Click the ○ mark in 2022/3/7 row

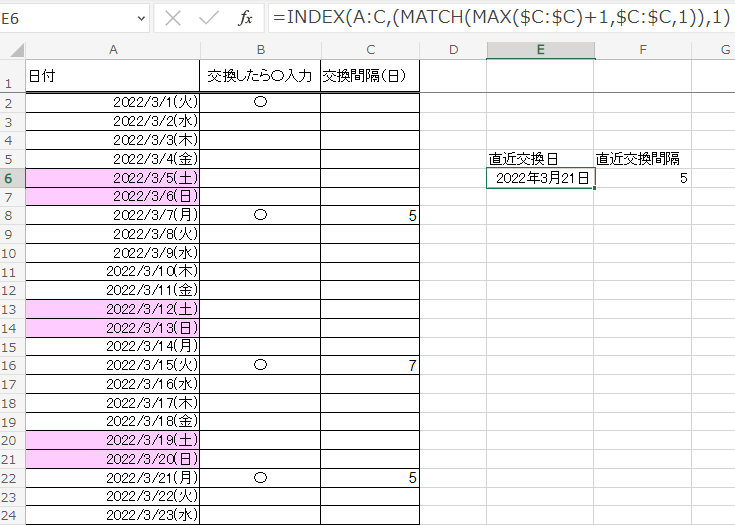pos(260,215)
